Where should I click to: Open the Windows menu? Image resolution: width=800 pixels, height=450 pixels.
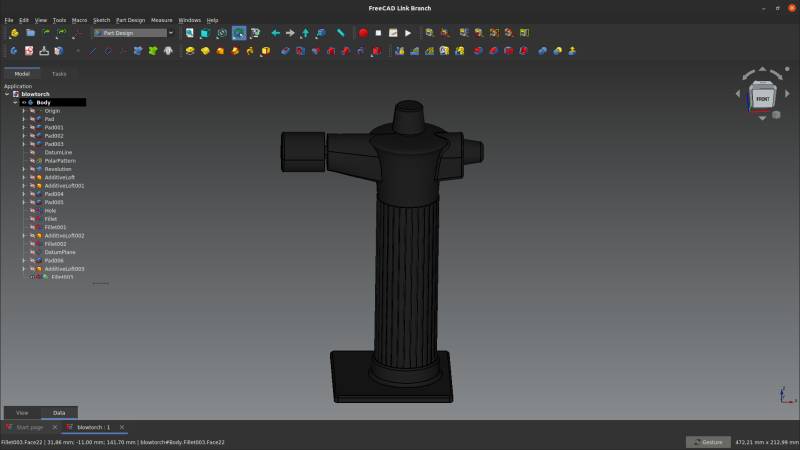click(190, 20)
